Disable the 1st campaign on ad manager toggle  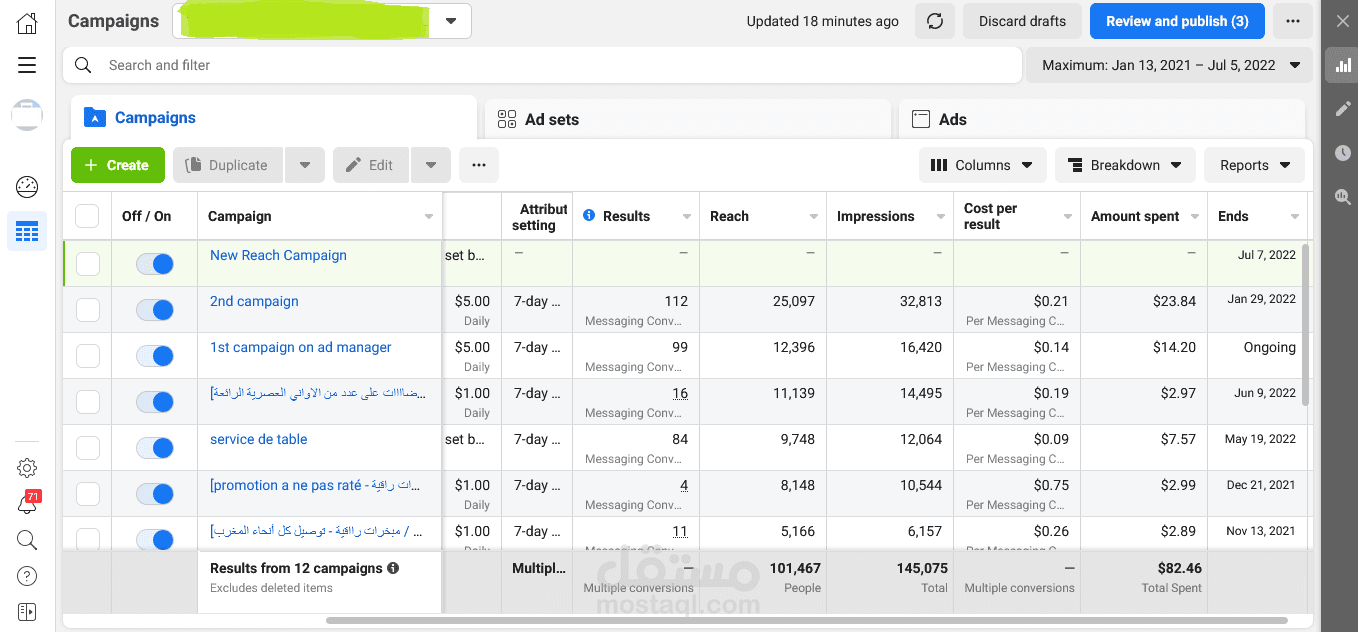coord(155,356)
